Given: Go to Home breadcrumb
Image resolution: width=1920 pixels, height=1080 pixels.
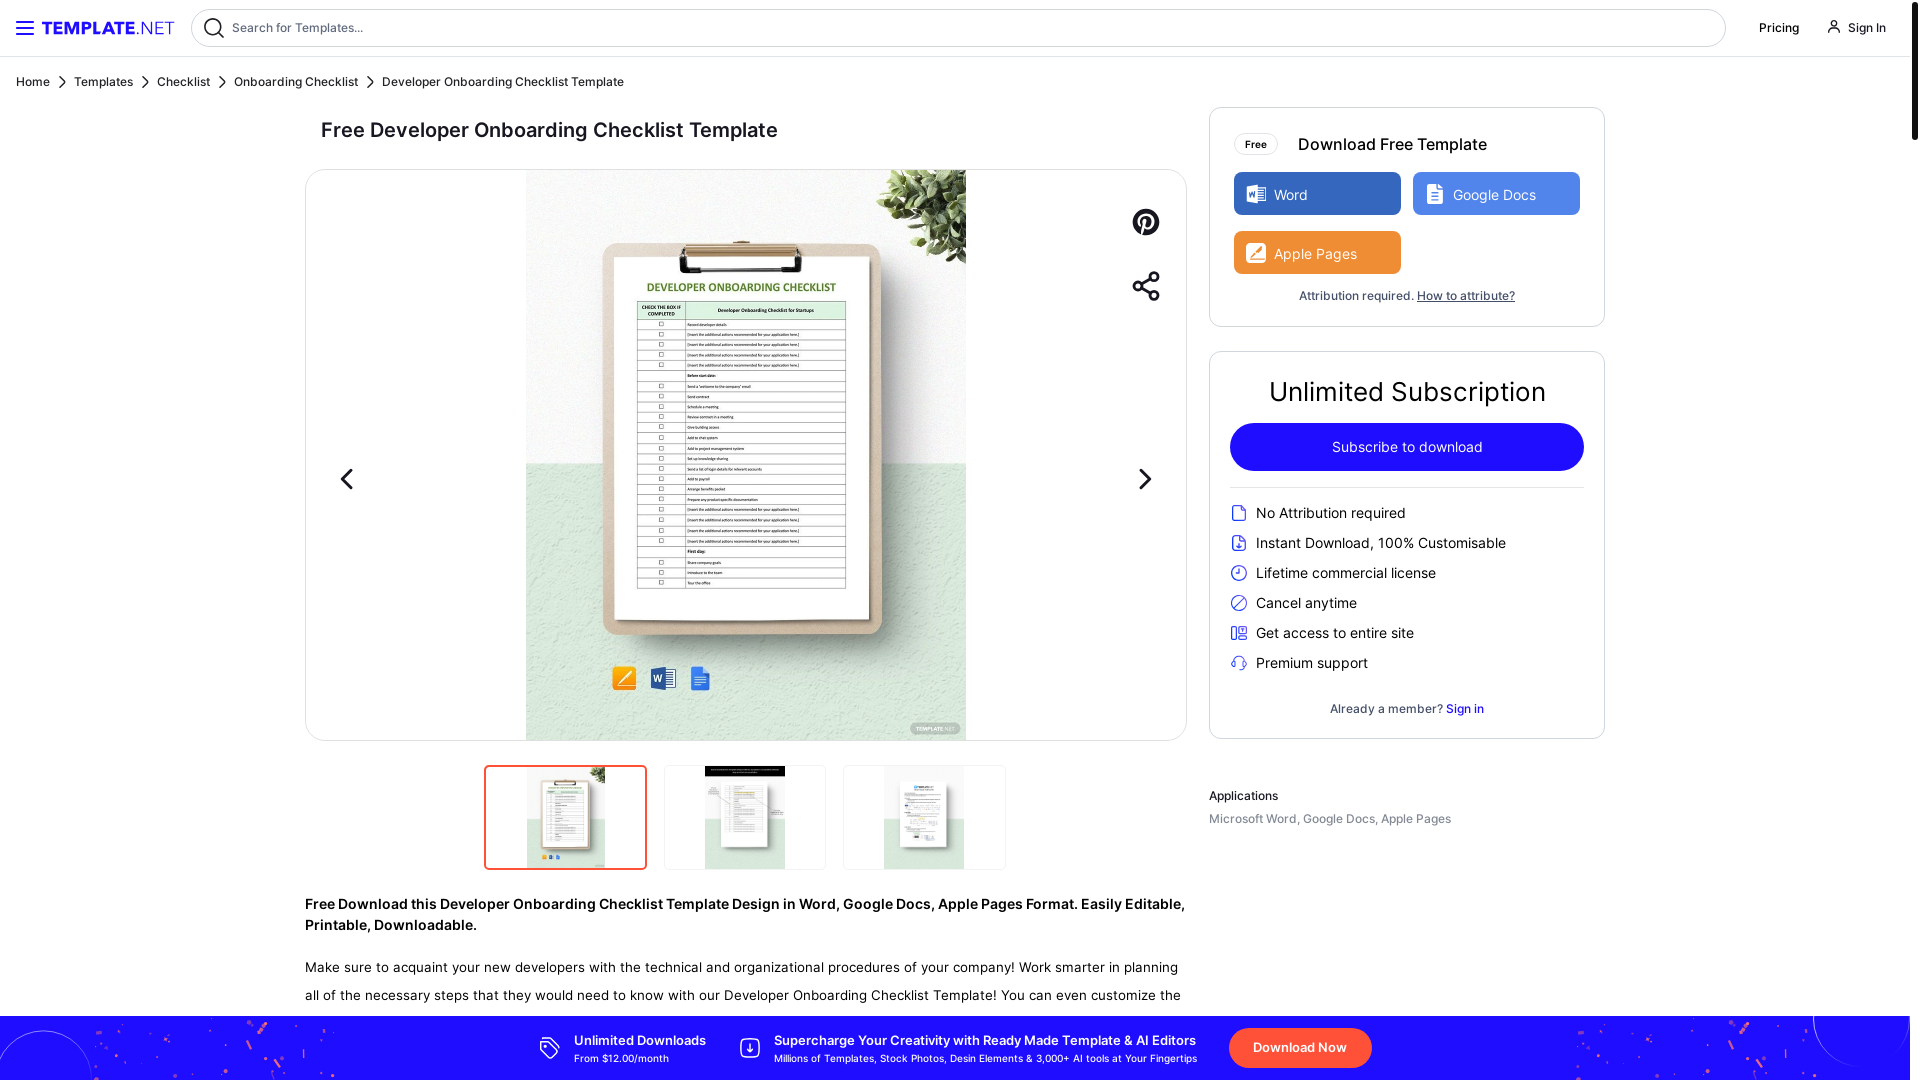Looking at the screenshot, I should pyautogui.click(x=33, y=82).
